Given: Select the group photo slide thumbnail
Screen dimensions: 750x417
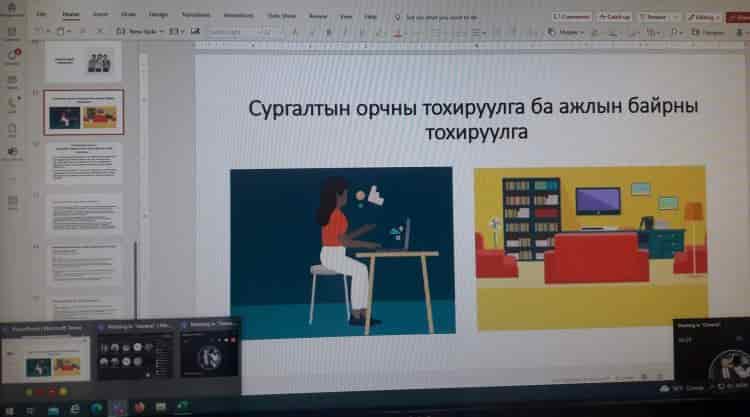Looking at the screenshot, I should click(x=83, y=62).
